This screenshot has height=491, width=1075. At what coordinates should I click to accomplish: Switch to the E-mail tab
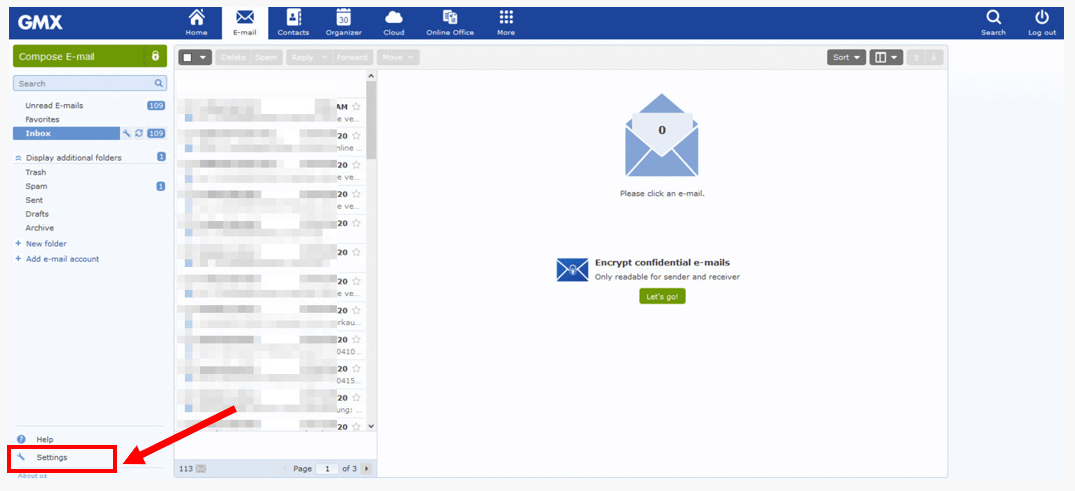(x=245, y=23)
